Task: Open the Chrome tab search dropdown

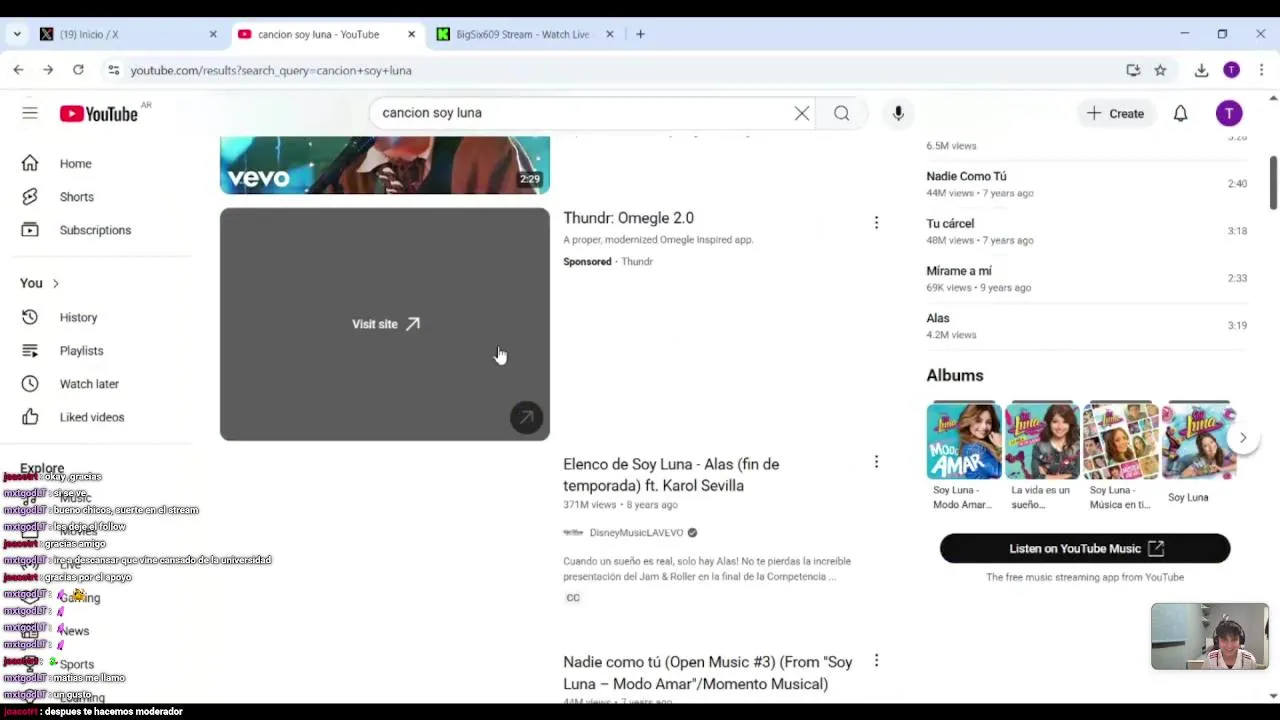Action: coord(17,34)
